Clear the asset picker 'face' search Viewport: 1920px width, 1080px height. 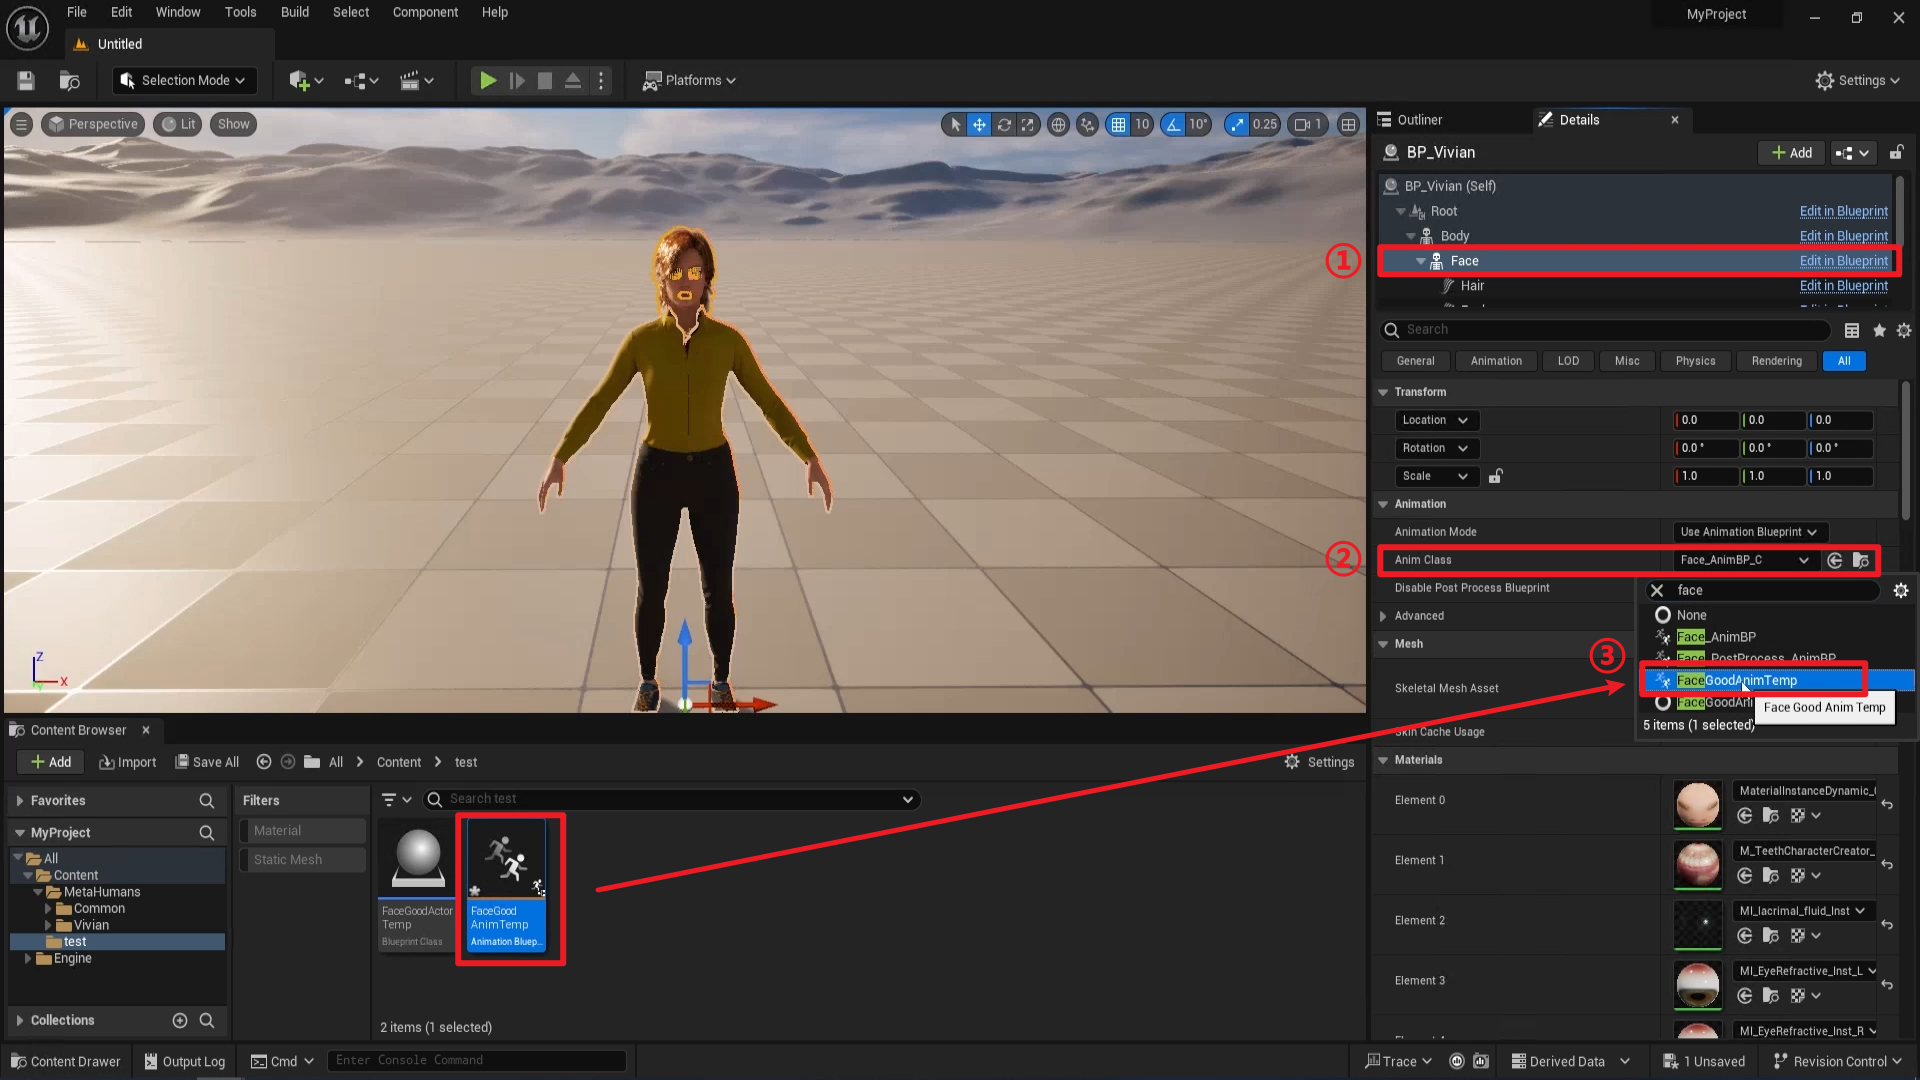coord(1657,590)
